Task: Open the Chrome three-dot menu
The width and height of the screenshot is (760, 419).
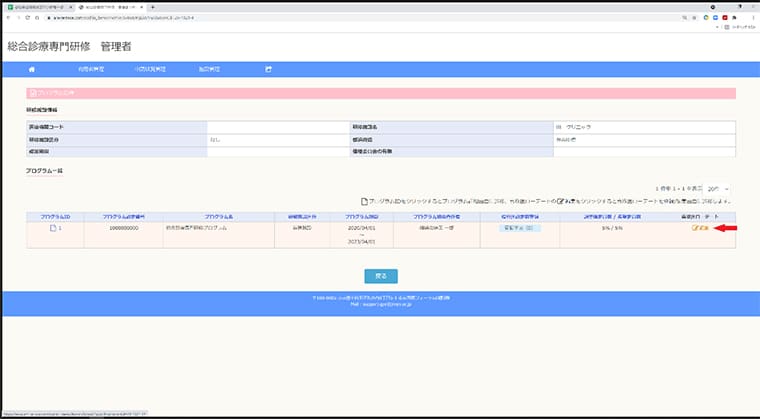Action: (753, 17)
